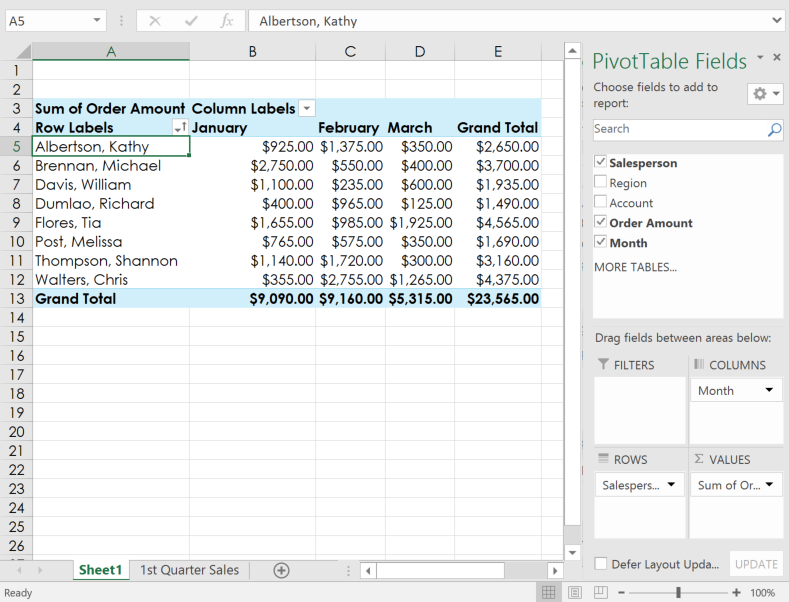Click the zoom in plus icon
Viewport: 789px width, 602px height.
pyautogui.click(x=736, y=593)
